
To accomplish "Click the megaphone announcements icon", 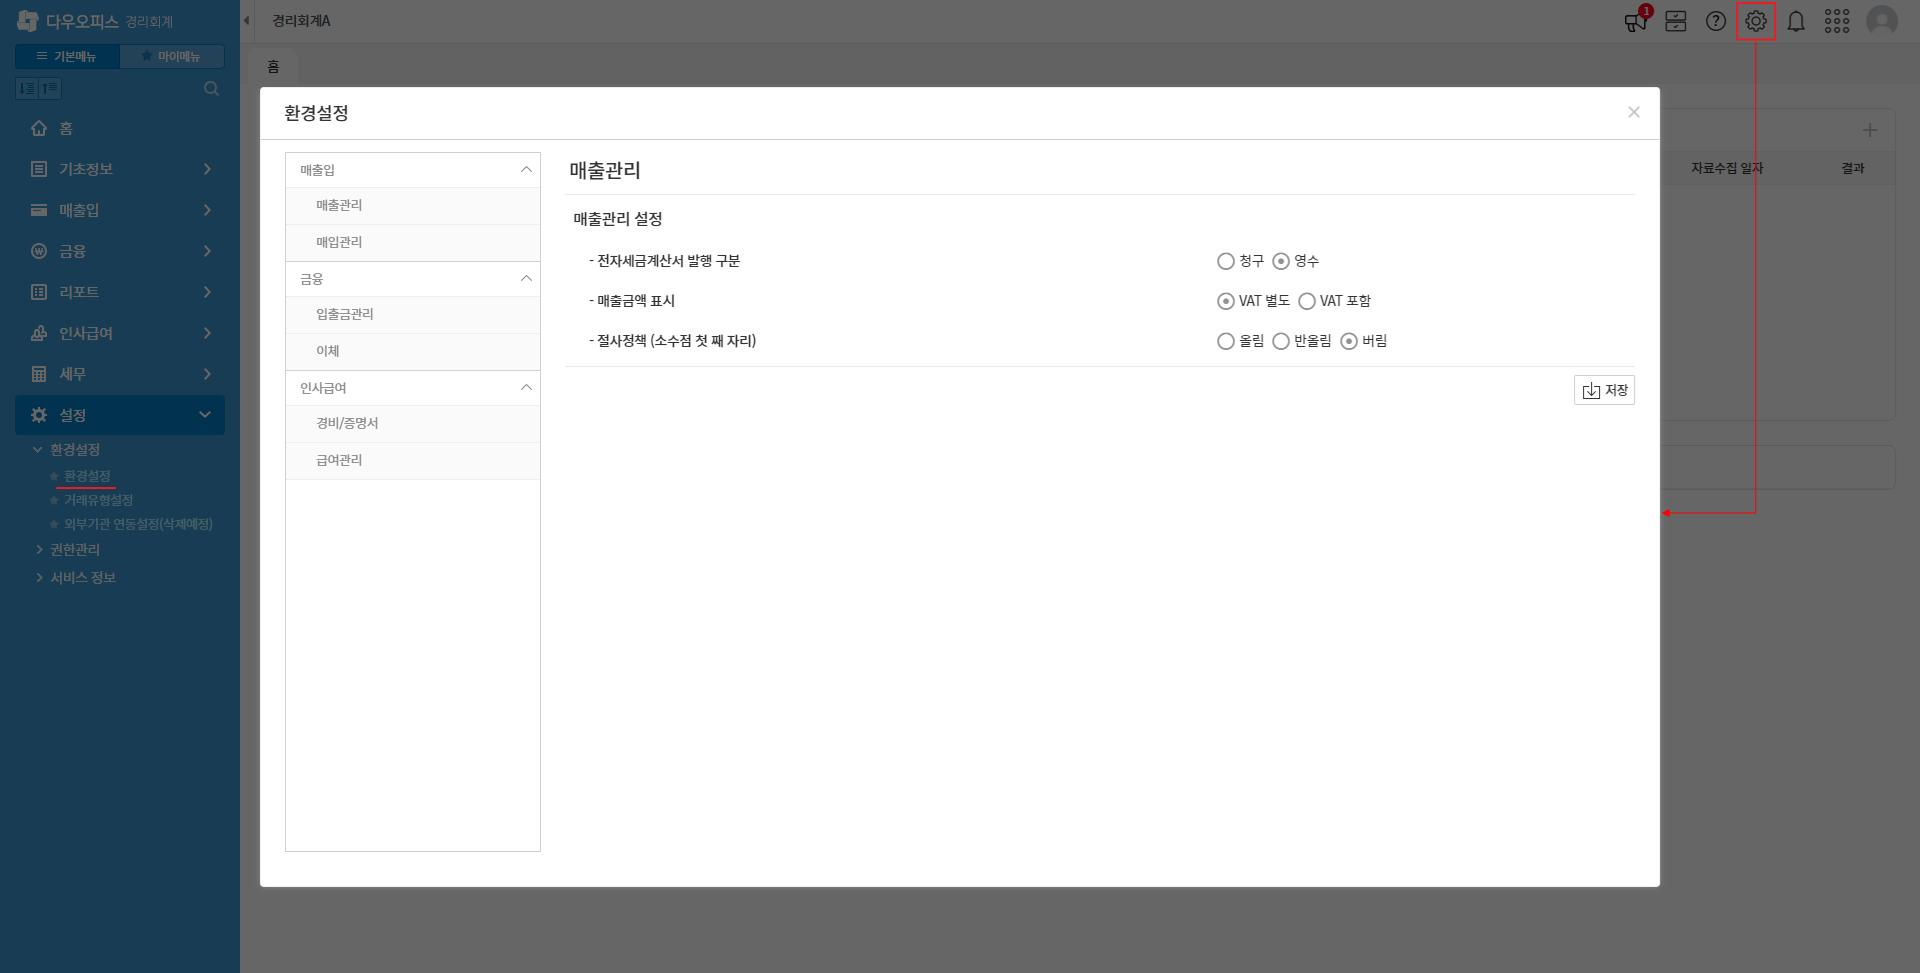I will coord(1636,21).
